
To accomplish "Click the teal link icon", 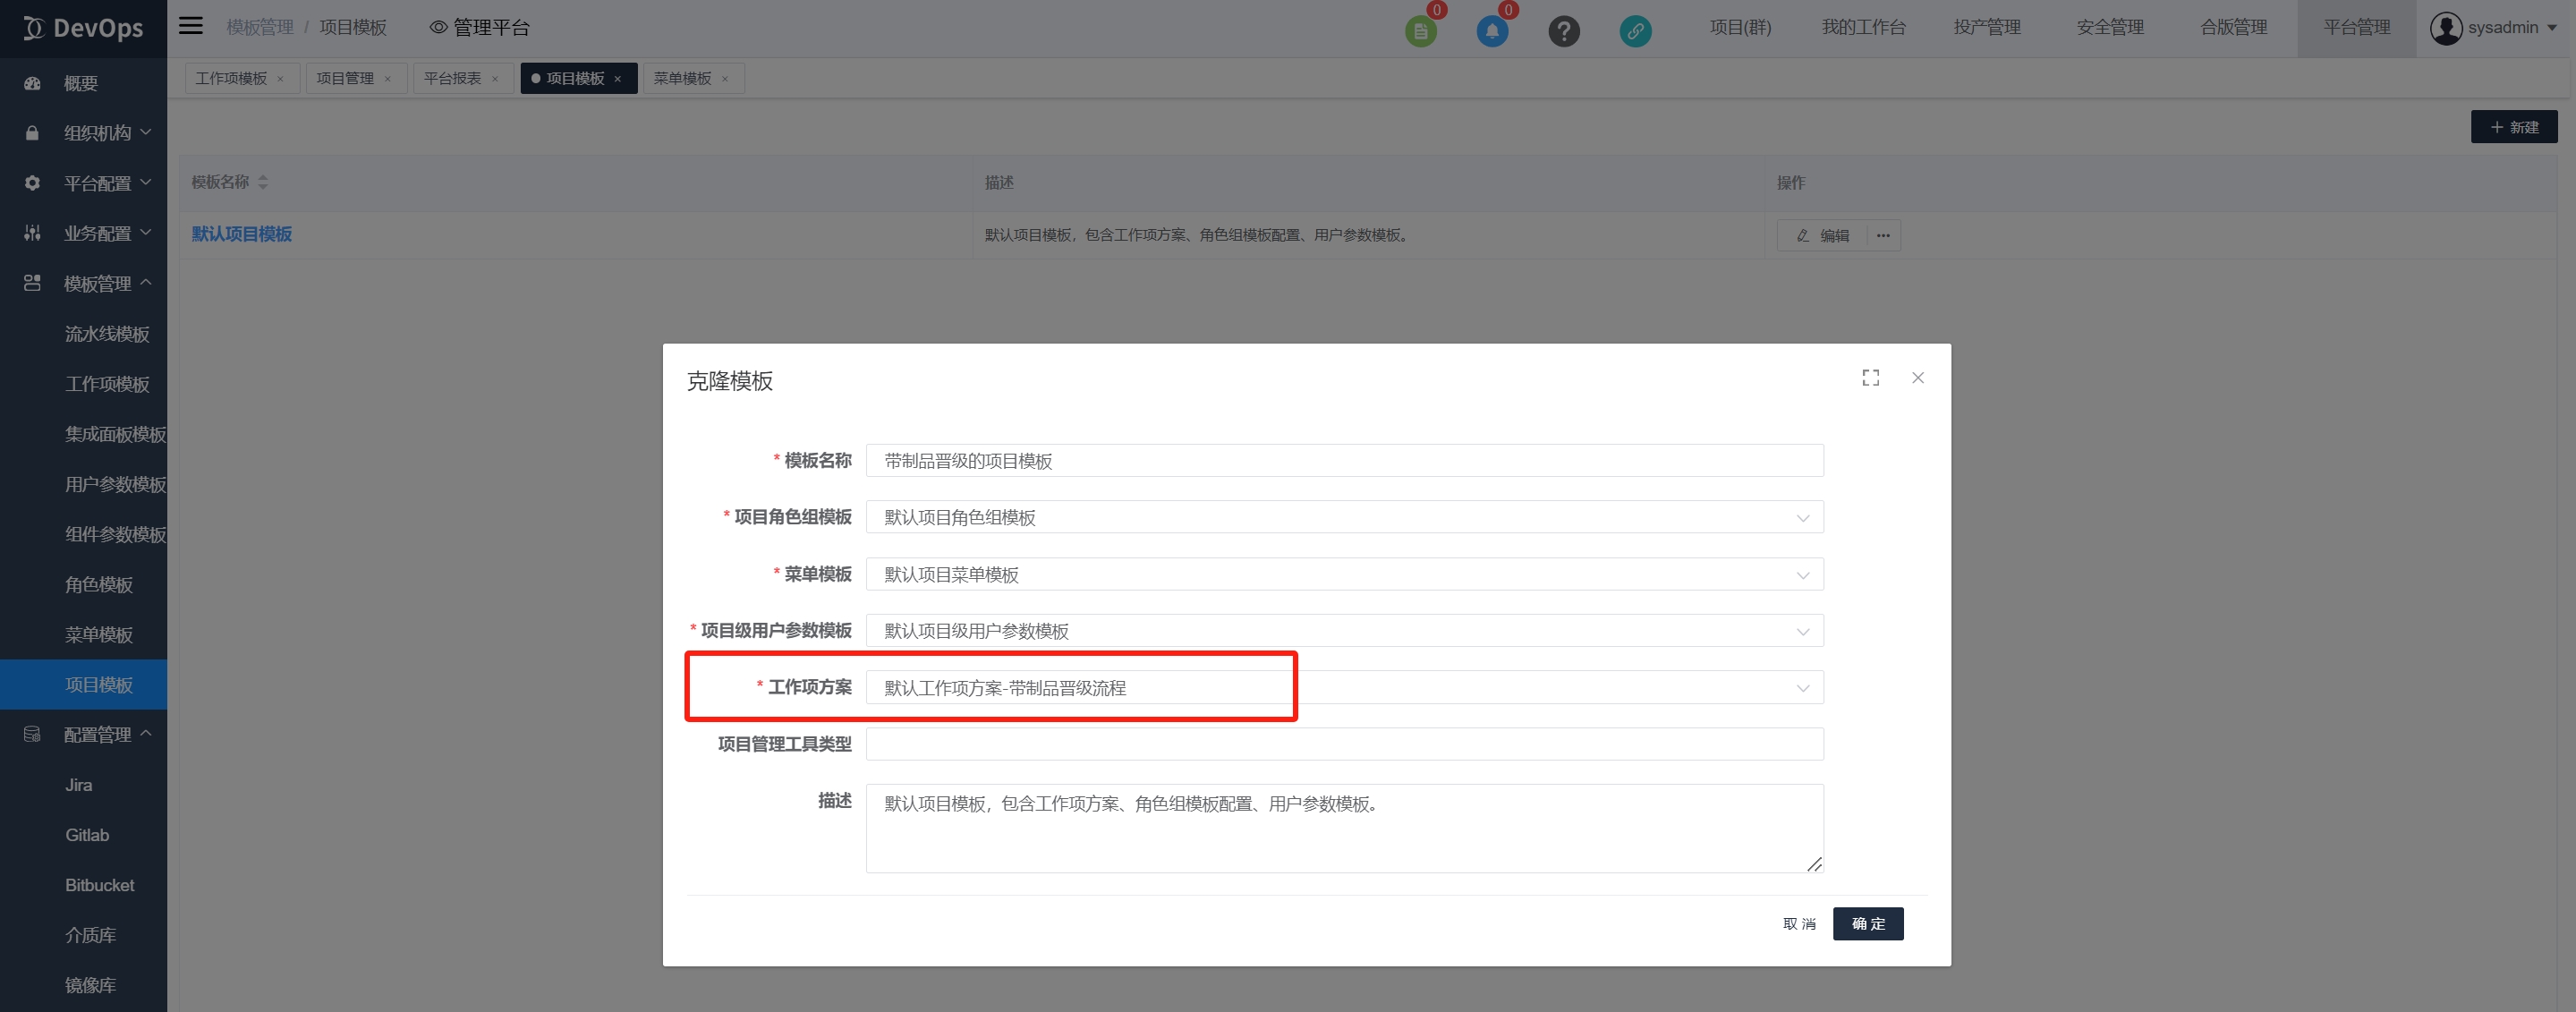I will pyautogui.click(x=1635, y=31).
